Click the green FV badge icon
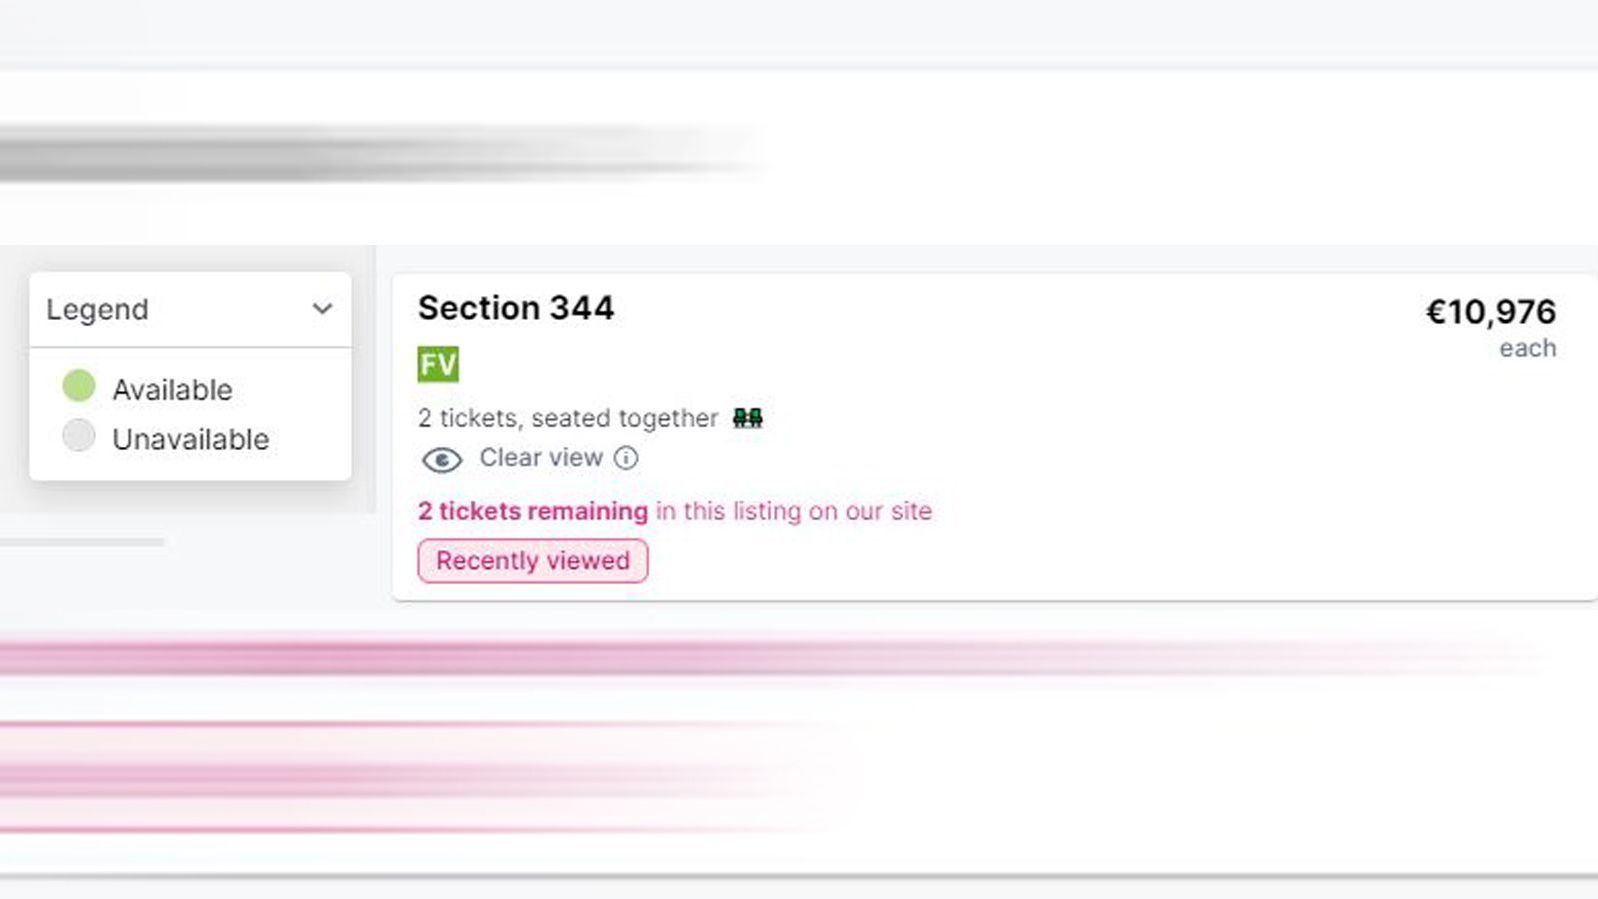The image size is (1598, 899). [438, 364]
